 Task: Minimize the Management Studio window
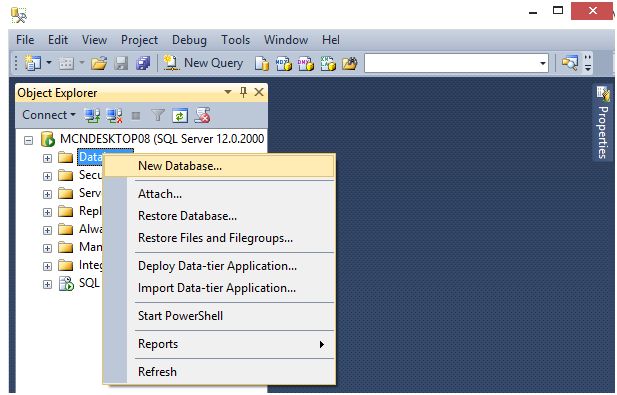click(x=533, y=12)
